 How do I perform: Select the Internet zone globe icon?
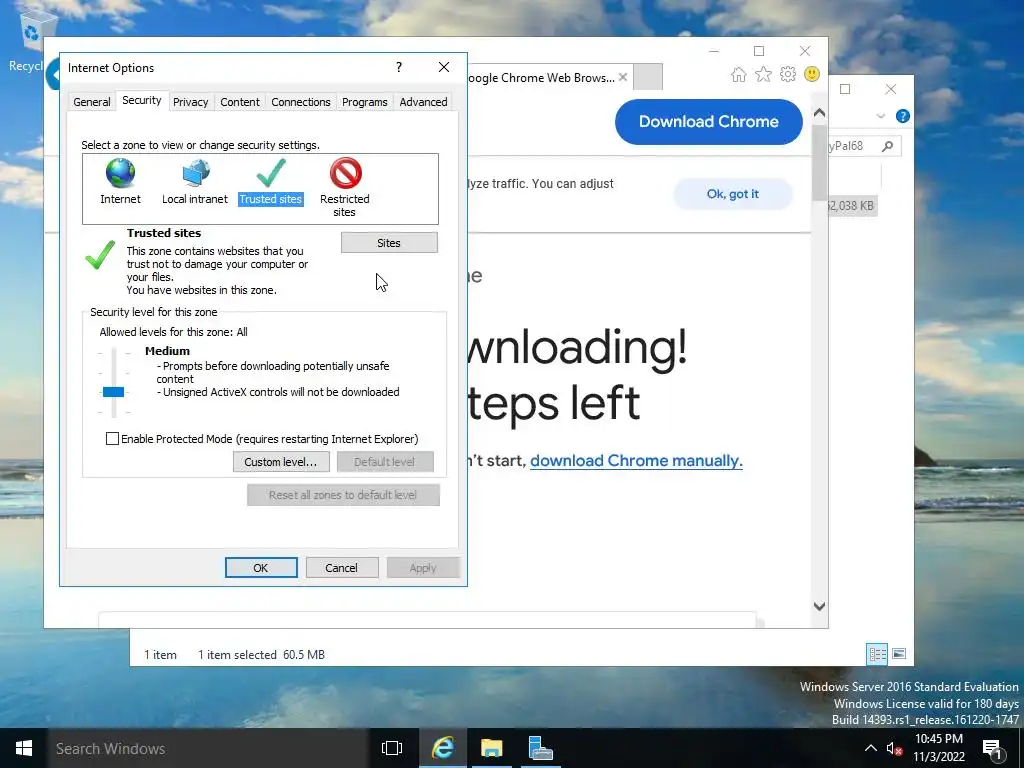120,174
